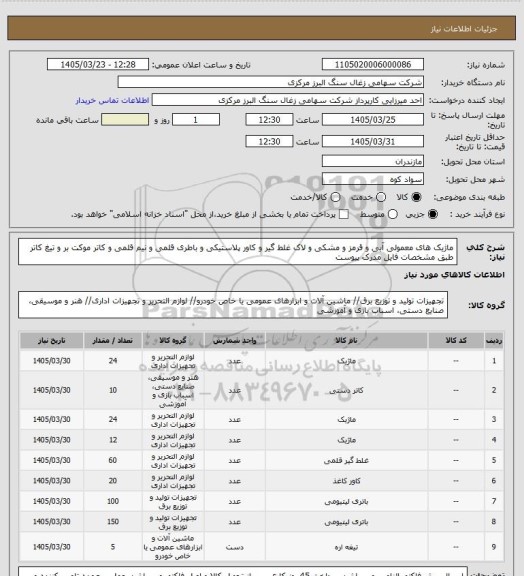The image size is (524, 576).
Task: Toggle the اسناد خزانه اسلامی payment checkbox
Action: point(344,214)
